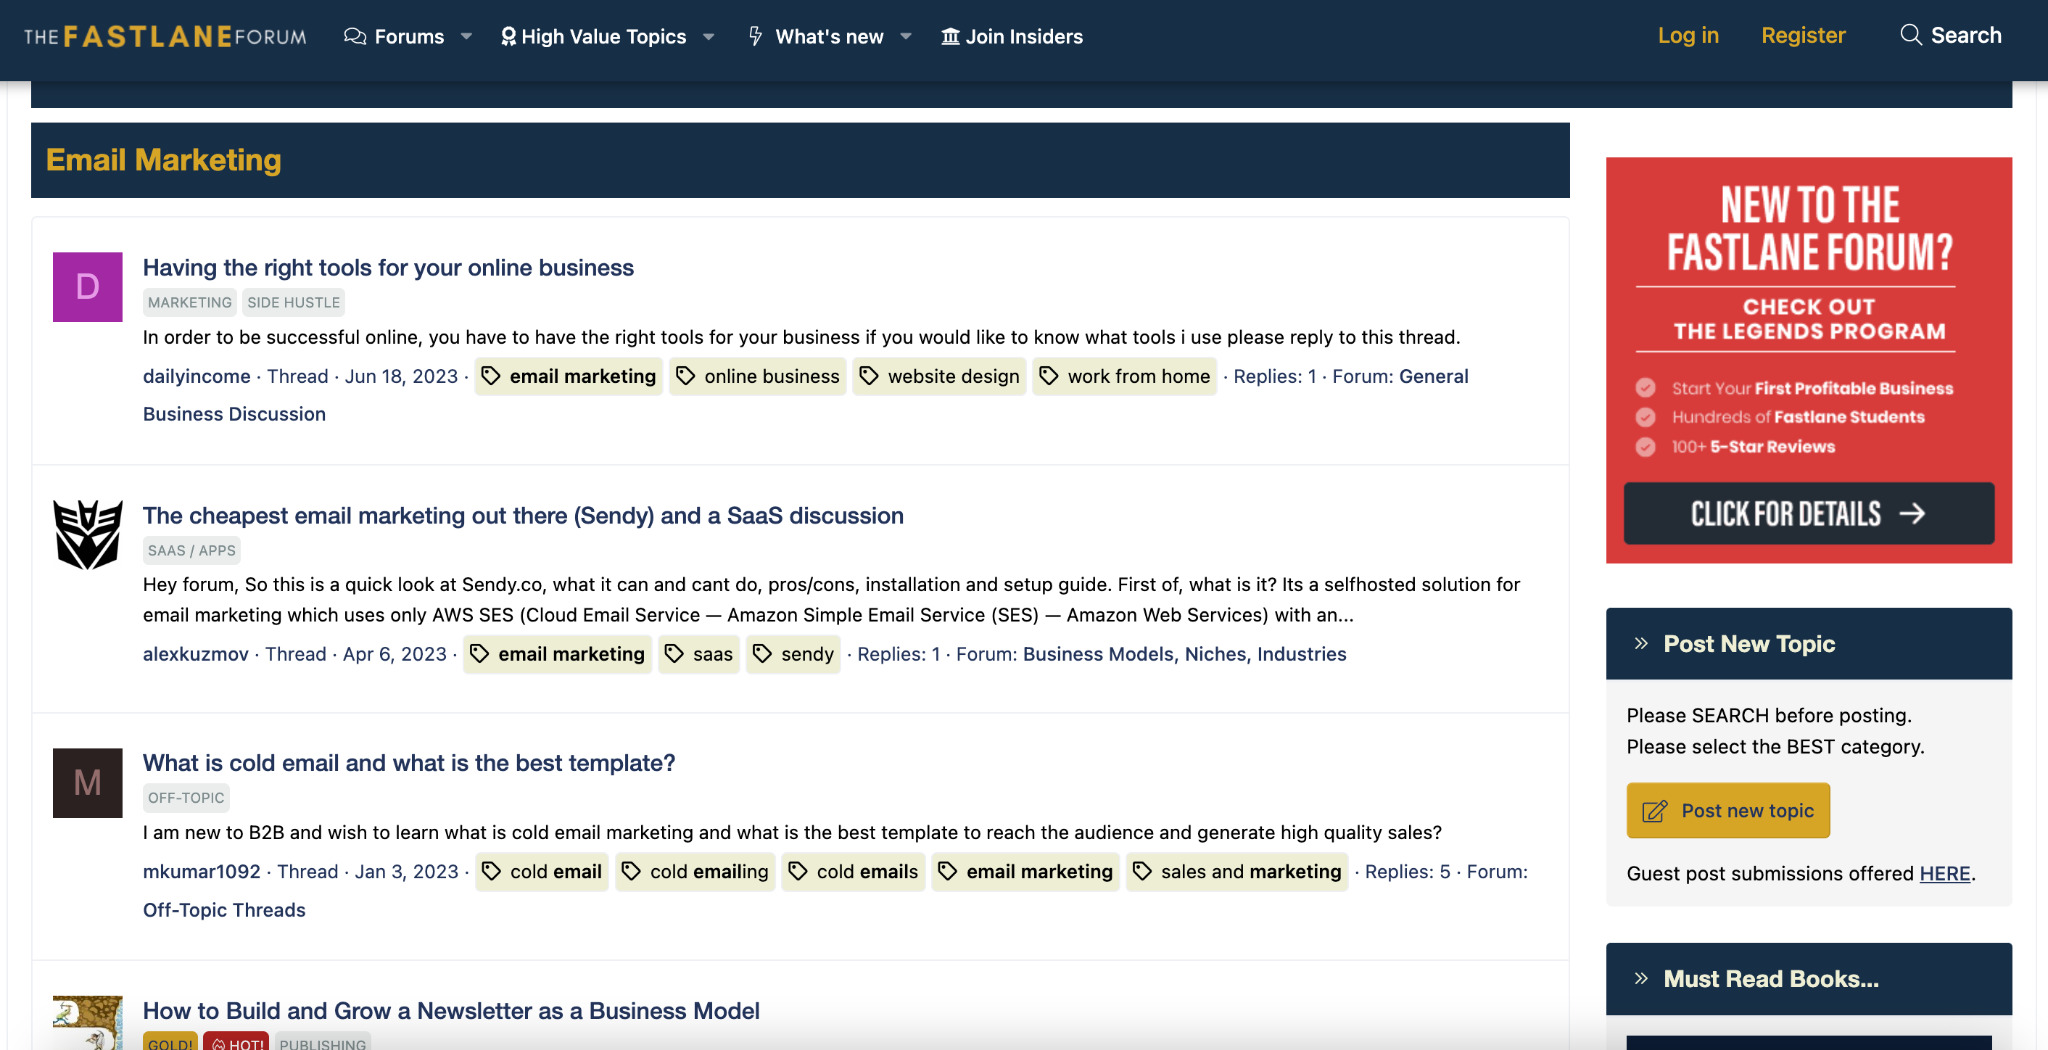Click tag icon of 'cold email' tag
The height and width of the screenshot is (1050, 2048).
coord(491,872)
